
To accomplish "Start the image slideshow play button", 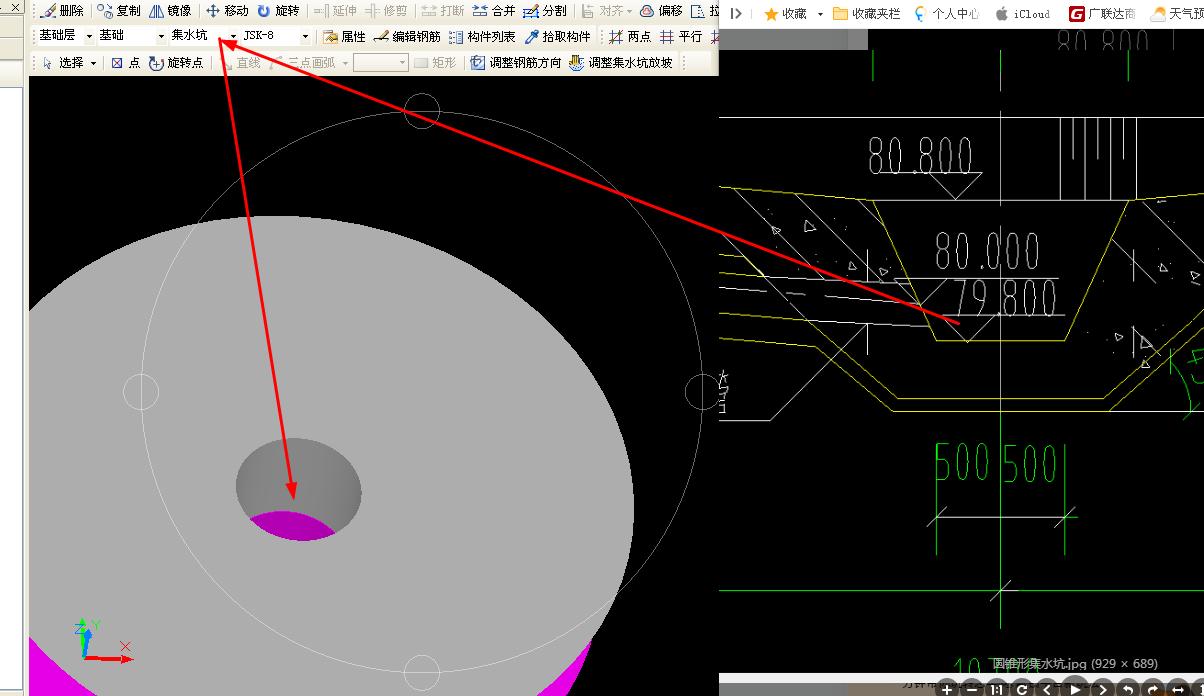I will [x=1075, y=689].
